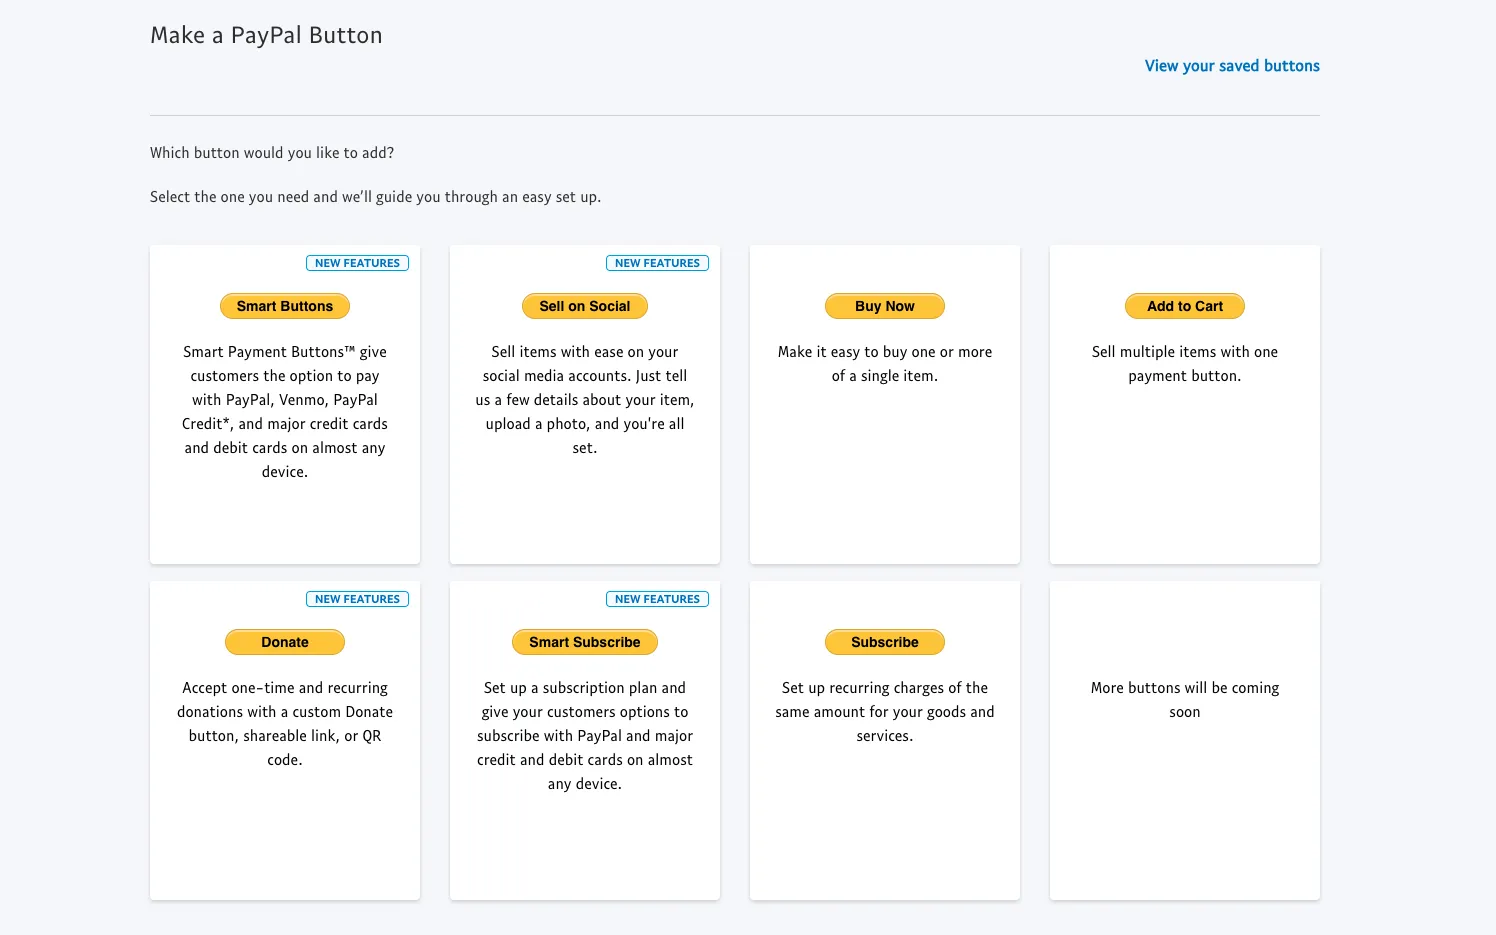Image resolution: width=1496 pixels, height=935 pixels.
Task: Click the yellow Subscribe button
Action: tap(885, 642)
